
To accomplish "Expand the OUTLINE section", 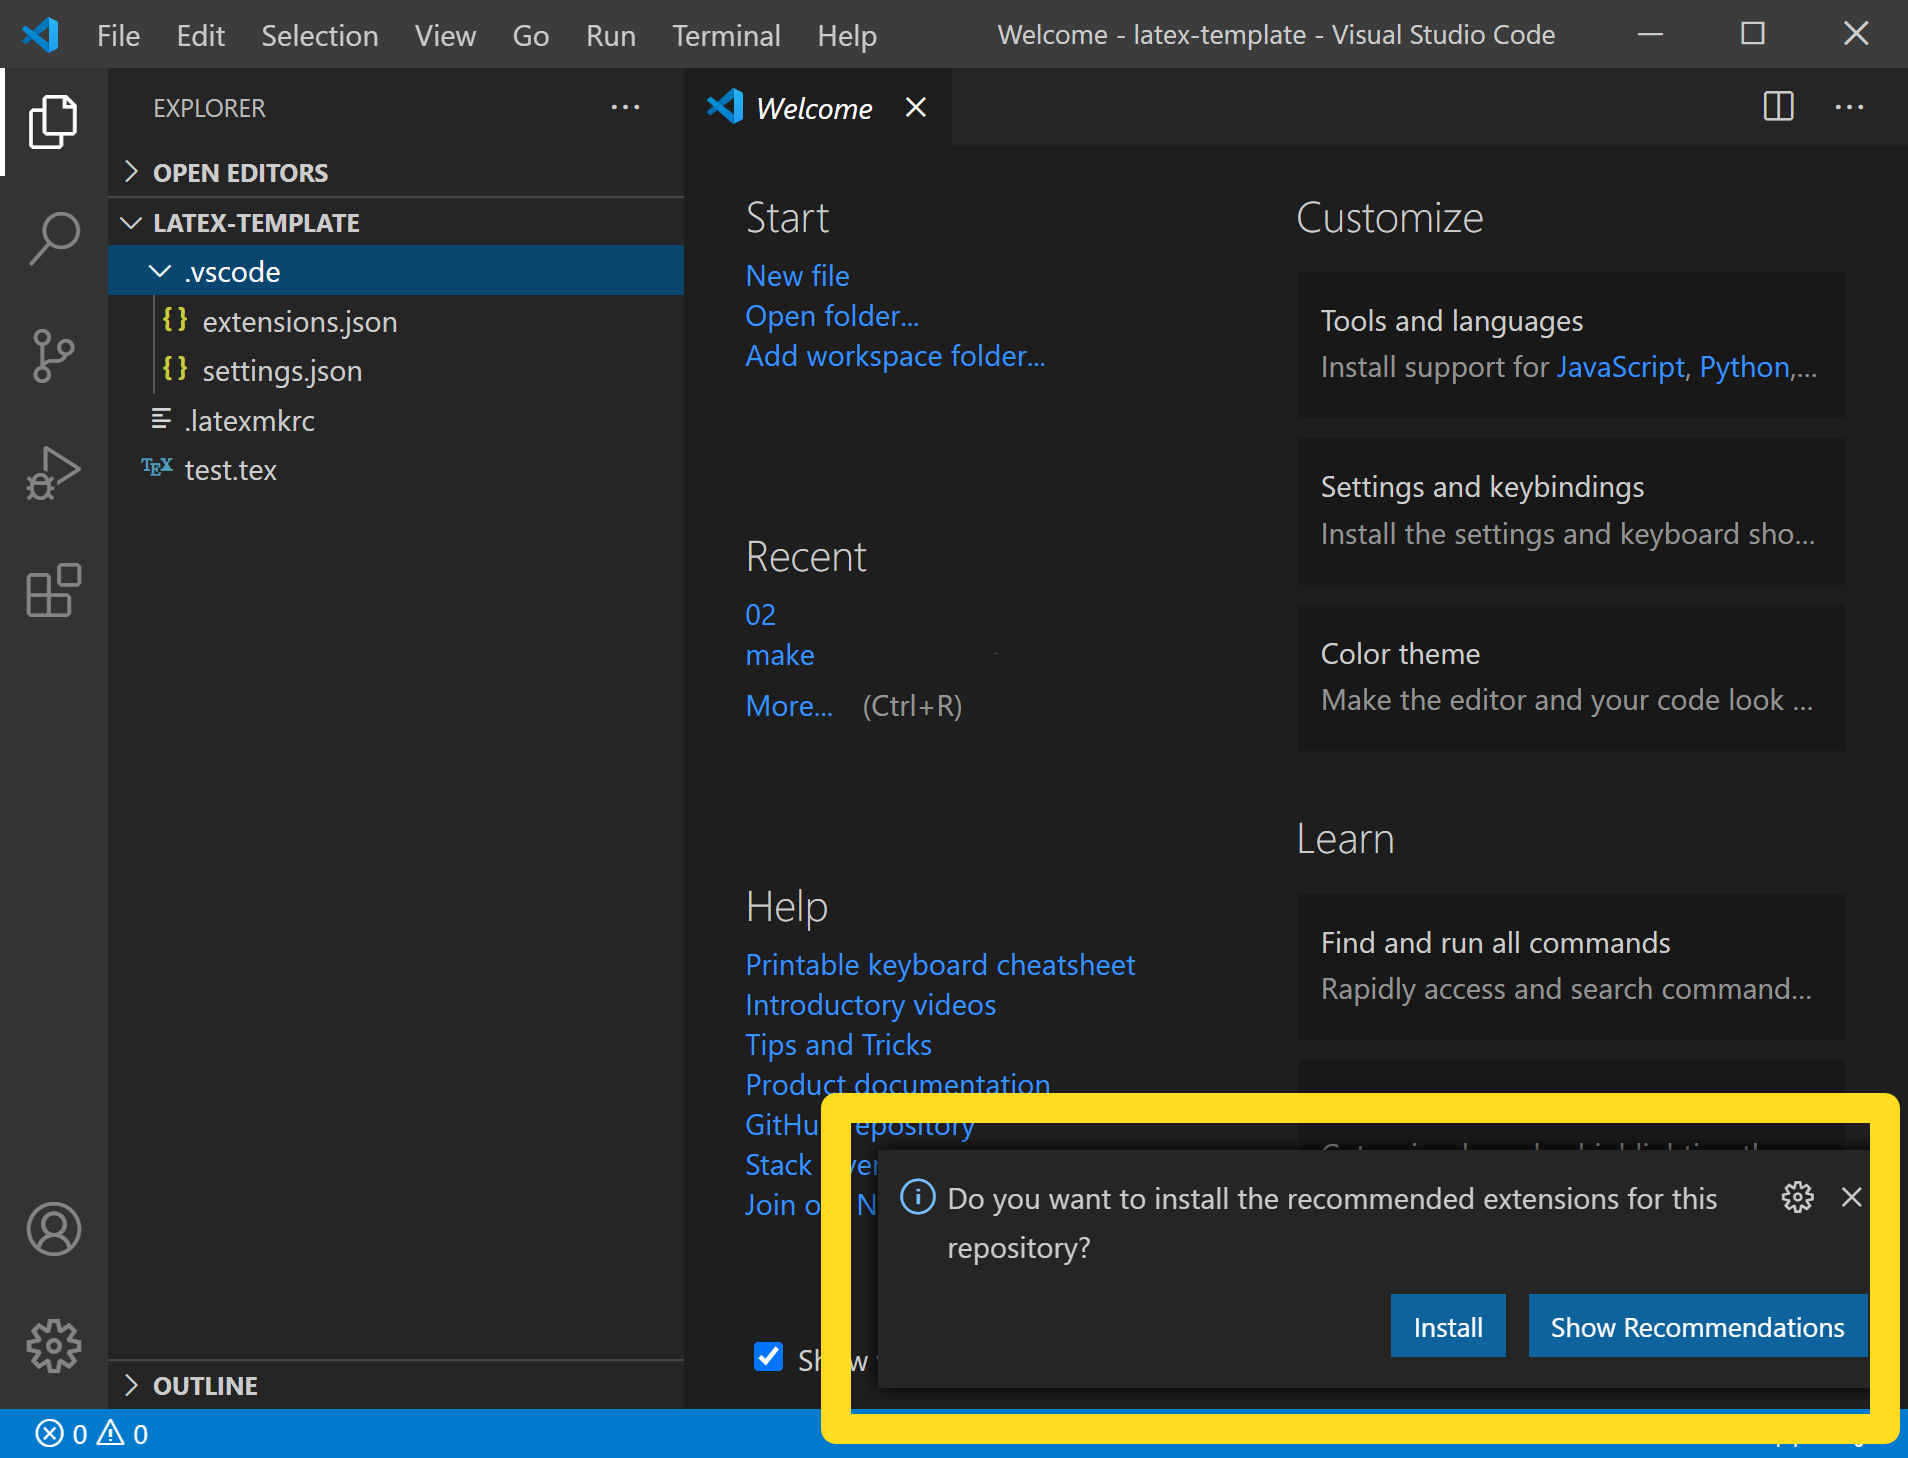I will (396, 1385).
